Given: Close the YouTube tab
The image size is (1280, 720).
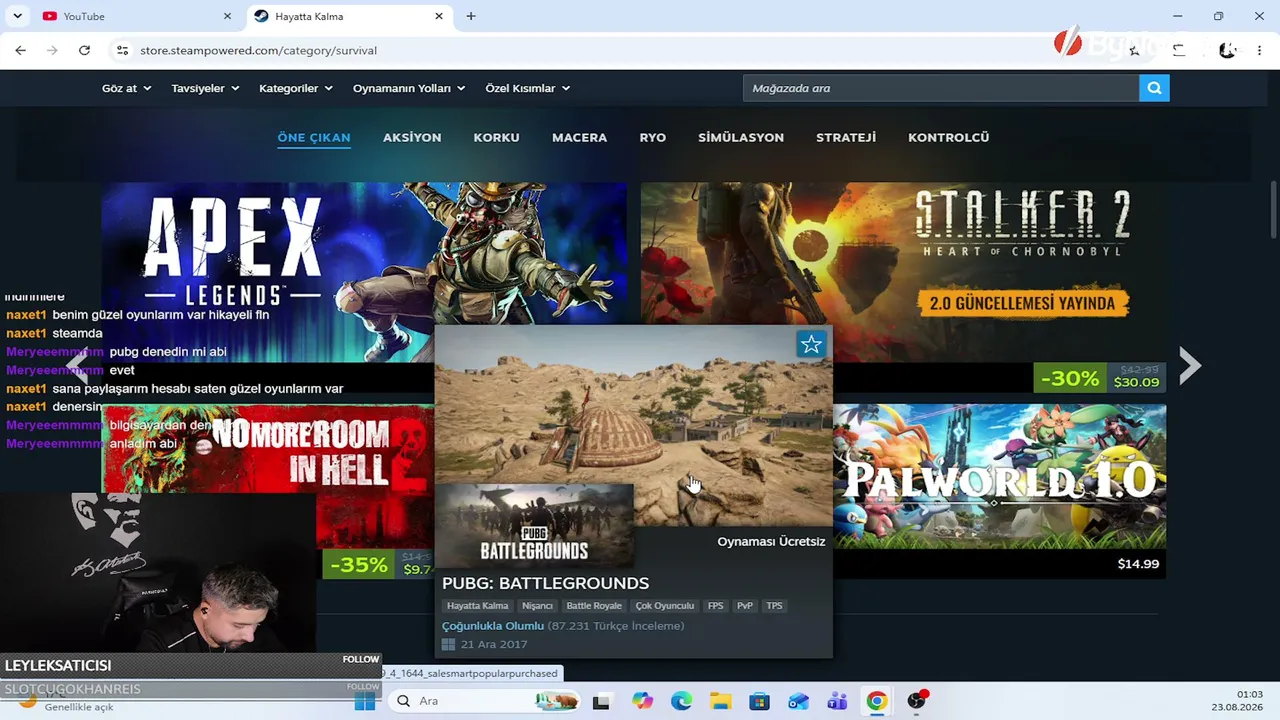Looking at the screenshot, I should 227,16.
